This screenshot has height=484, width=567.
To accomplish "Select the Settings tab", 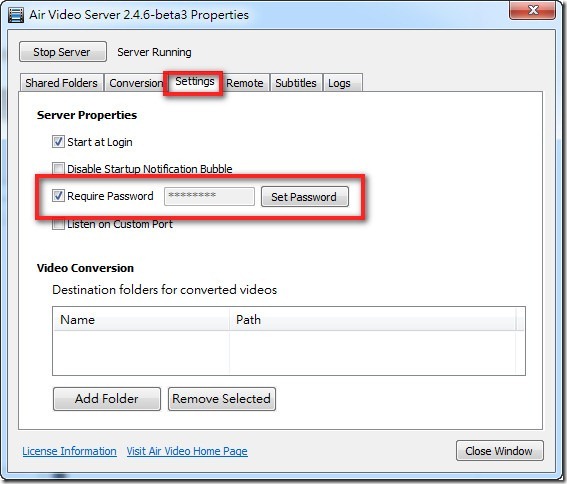I will (x=195, y=82).
